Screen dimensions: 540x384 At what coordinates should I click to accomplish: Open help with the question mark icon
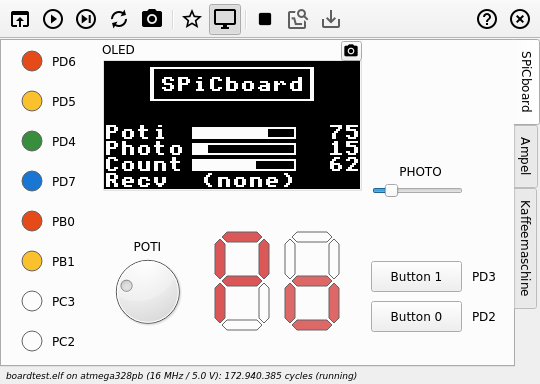tap(487, 19)
